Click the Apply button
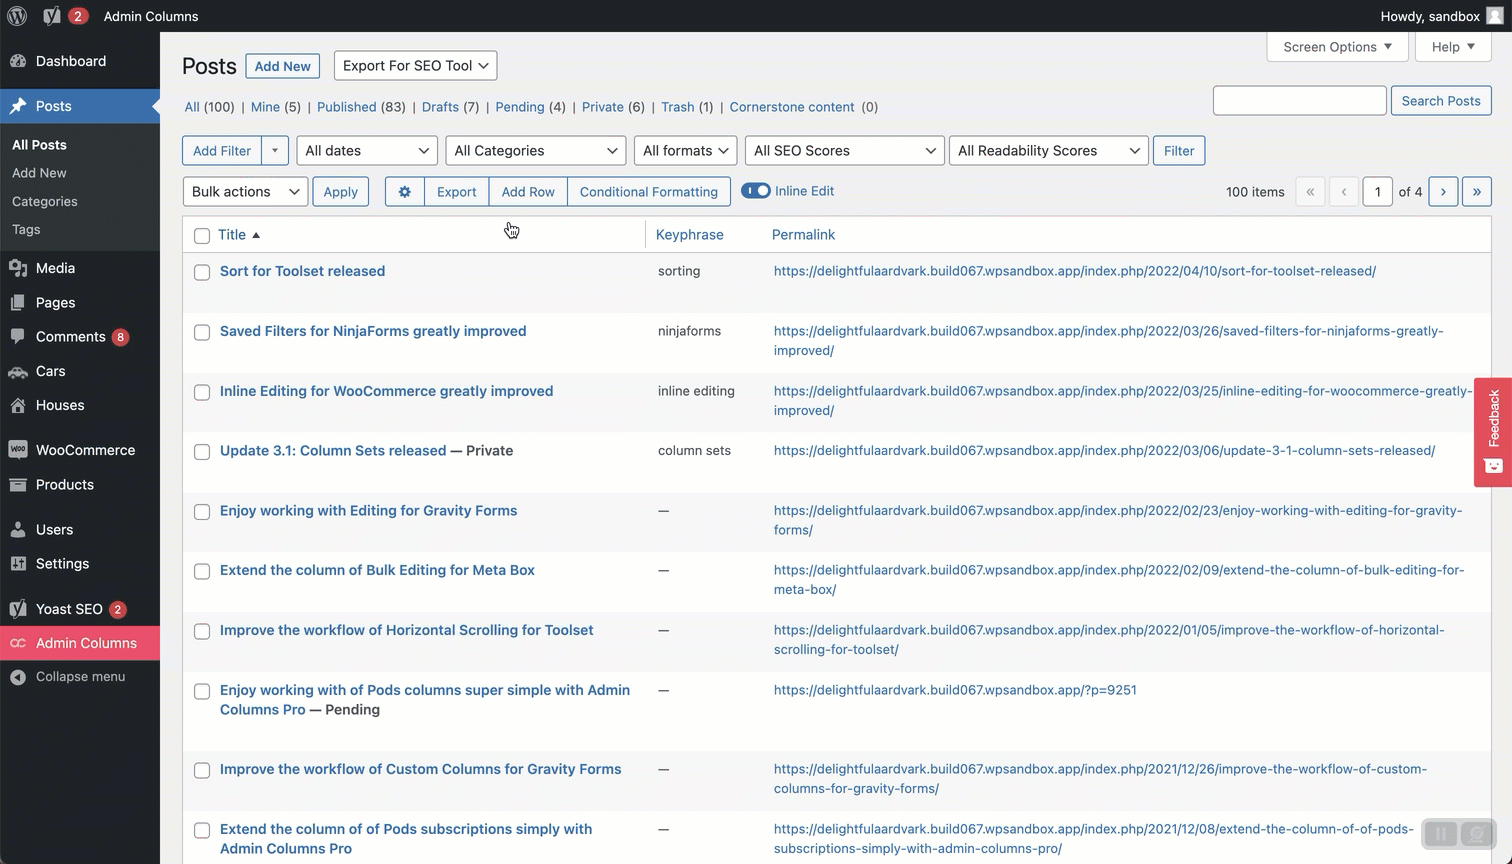Image resolution: width=1512 pixels, height=864 pixels. click(x=340, y=192)
